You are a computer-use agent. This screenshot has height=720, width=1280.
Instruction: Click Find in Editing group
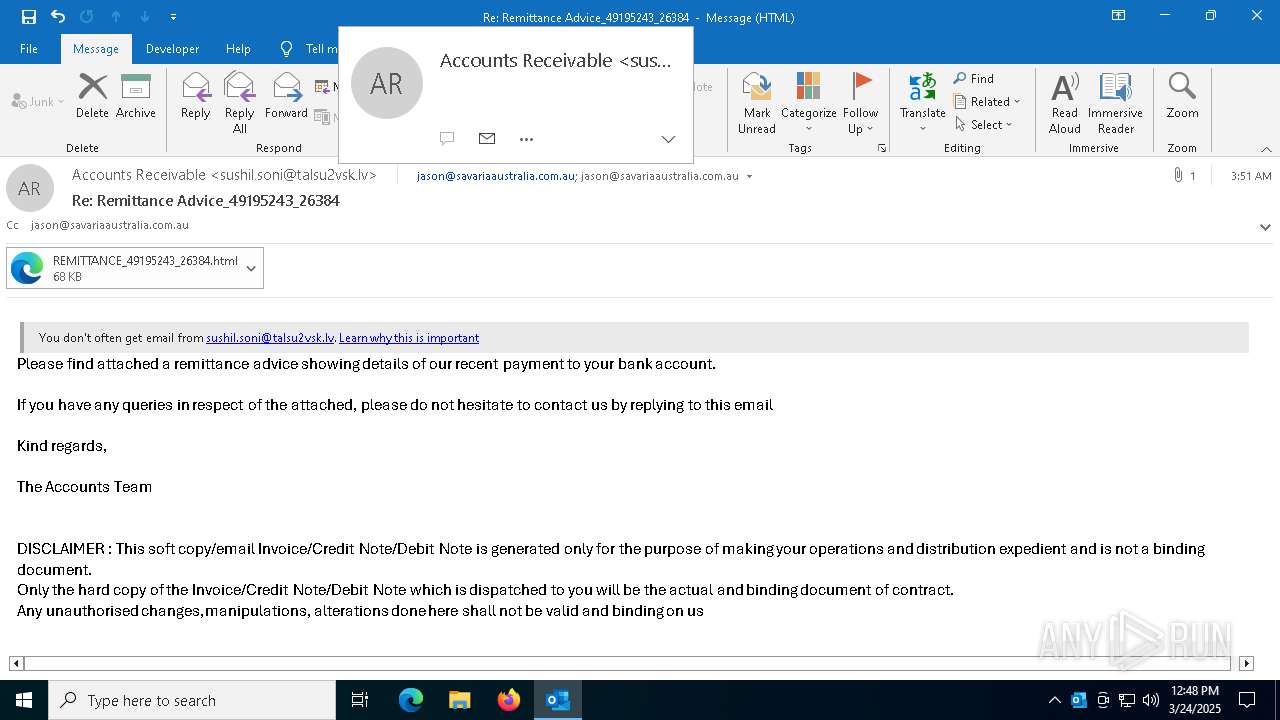click(x=974, y=78)
